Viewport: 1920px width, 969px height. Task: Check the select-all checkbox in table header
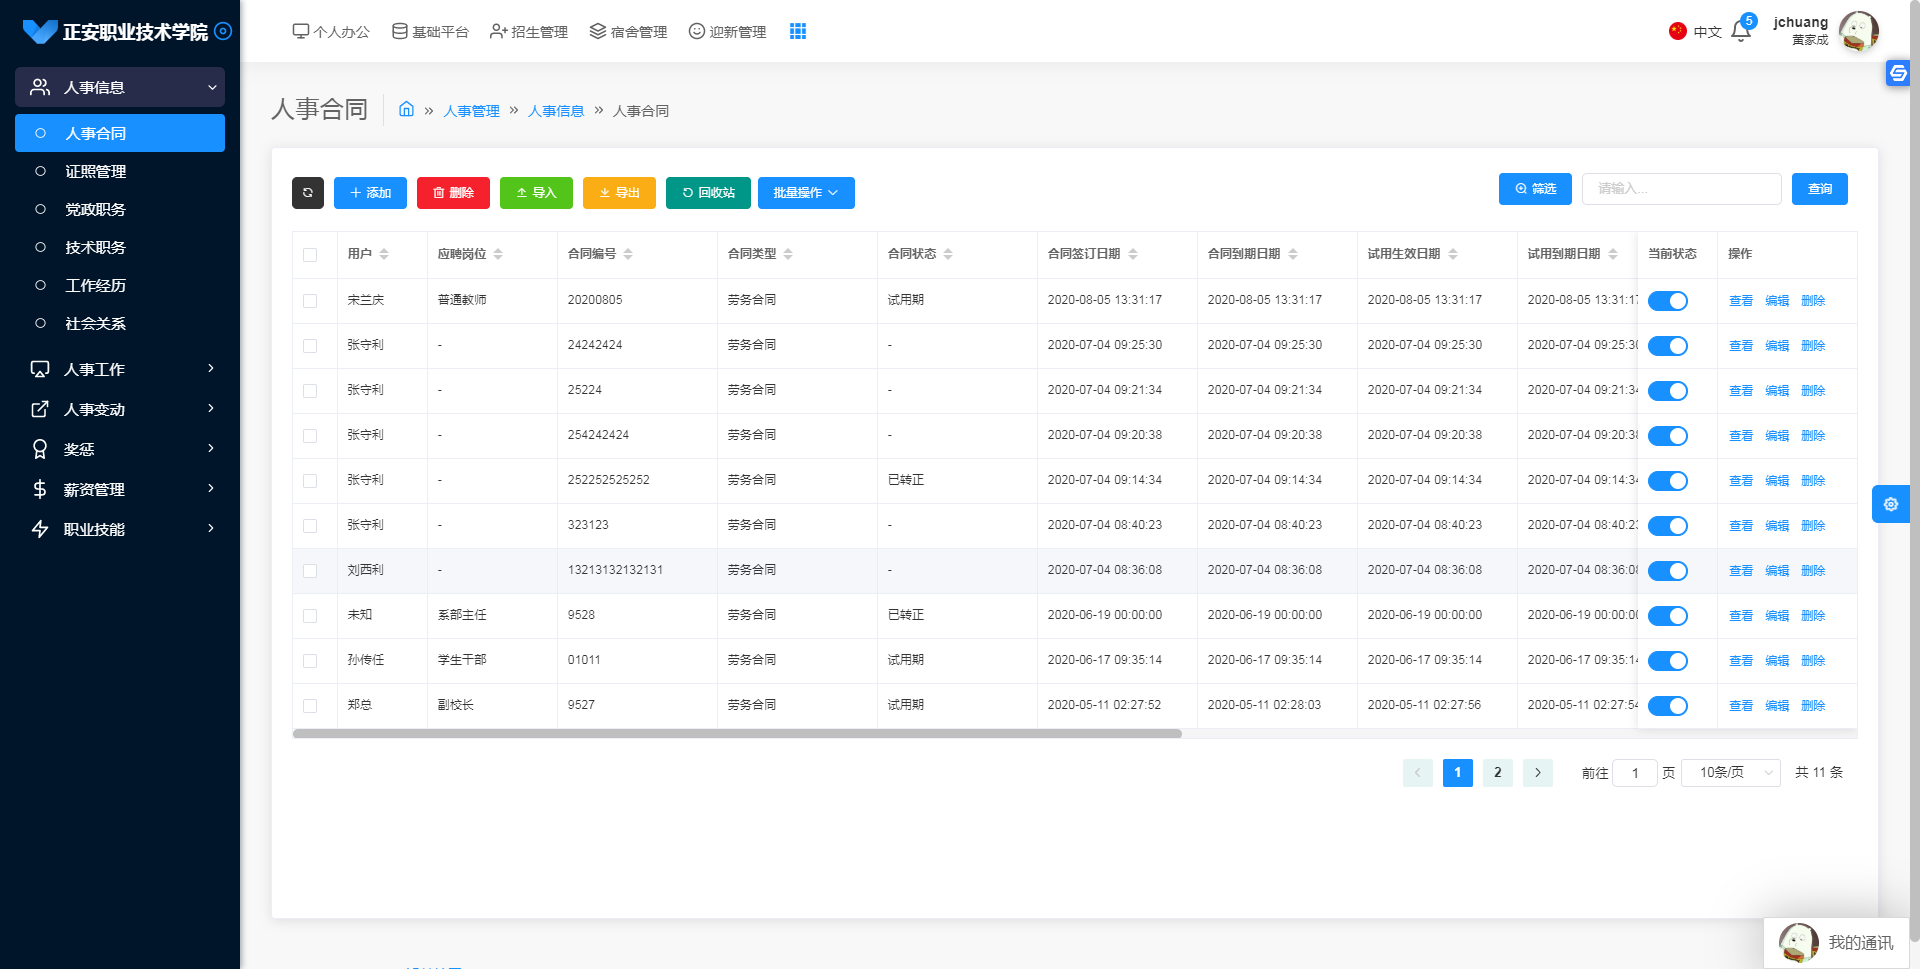coord(310,255)
